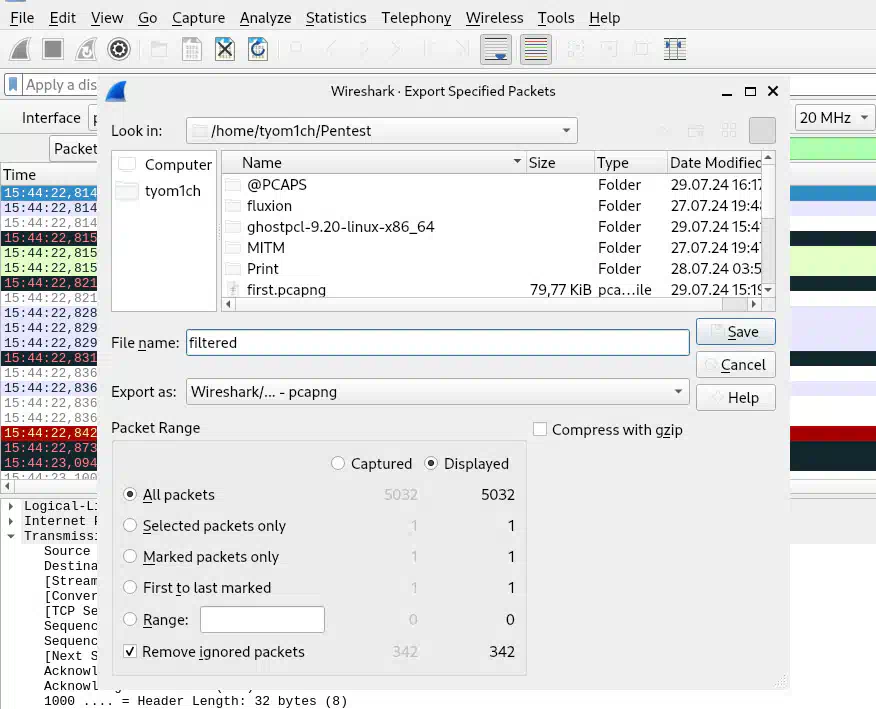Sort files by the Type column
The width and height of the screenshot is (876, 709).
tap(630, 163)
